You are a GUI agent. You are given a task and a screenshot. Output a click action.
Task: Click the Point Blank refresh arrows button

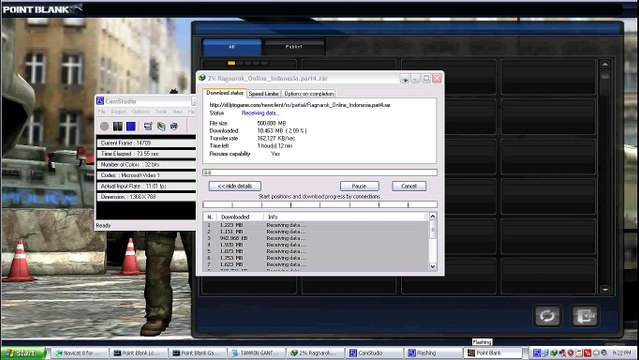click(x=547, y=316)
